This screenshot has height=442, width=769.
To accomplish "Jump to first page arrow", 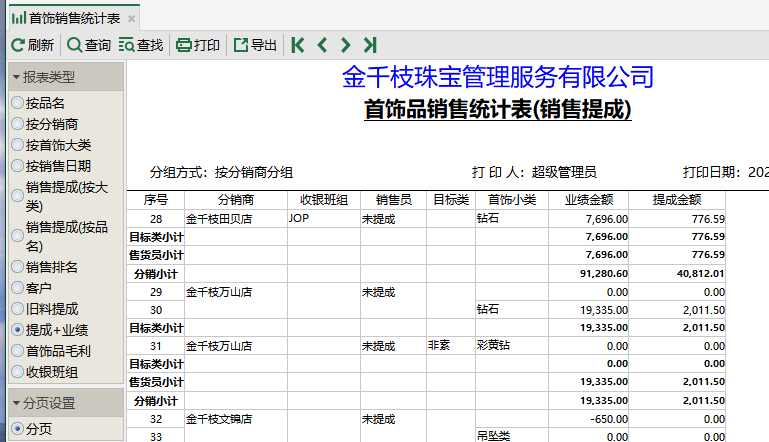I will click(x=297, y=45).
